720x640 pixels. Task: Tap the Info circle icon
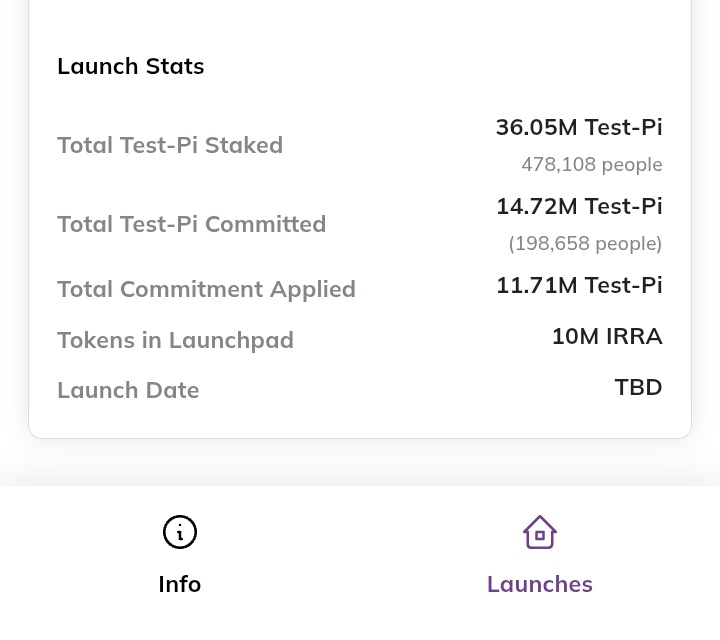coord(180,532)
